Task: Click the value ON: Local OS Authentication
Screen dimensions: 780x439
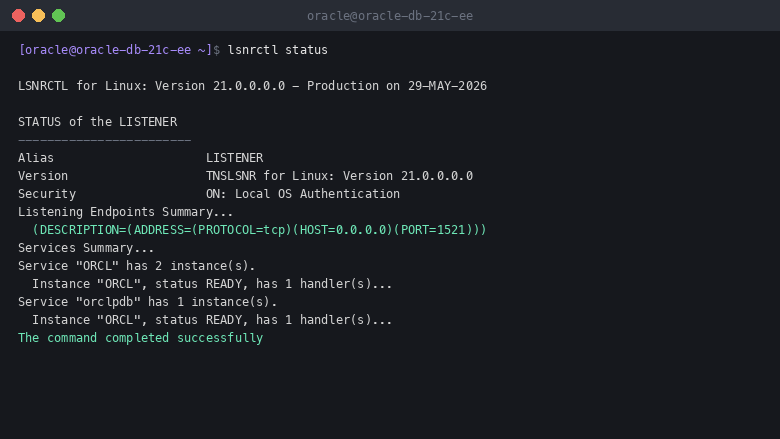Action: [303, 194]
